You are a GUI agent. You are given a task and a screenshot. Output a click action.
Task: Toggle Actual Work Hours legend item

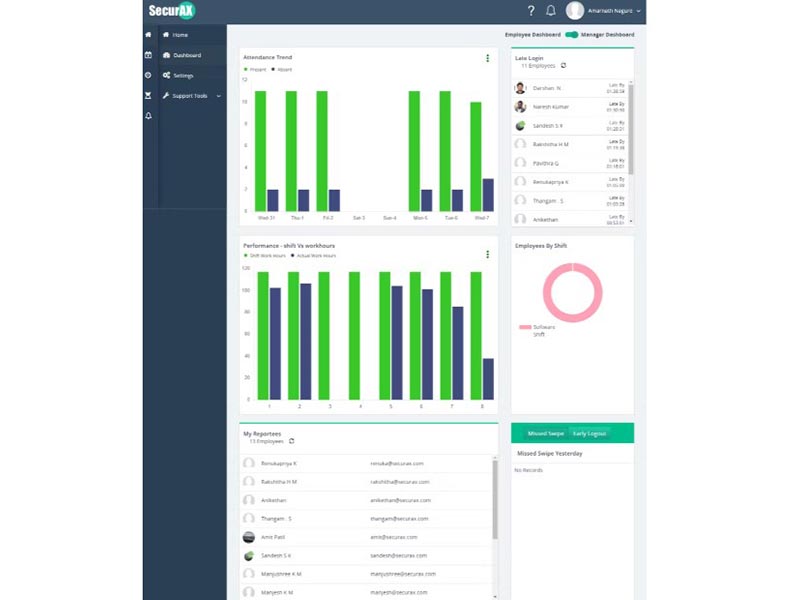click(313, 256)
